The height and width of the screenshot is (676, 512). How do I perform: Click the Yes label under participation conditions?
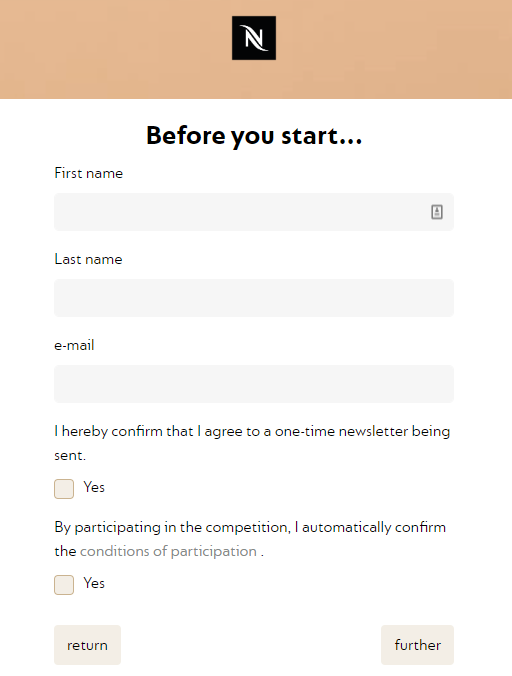[94, 583]
